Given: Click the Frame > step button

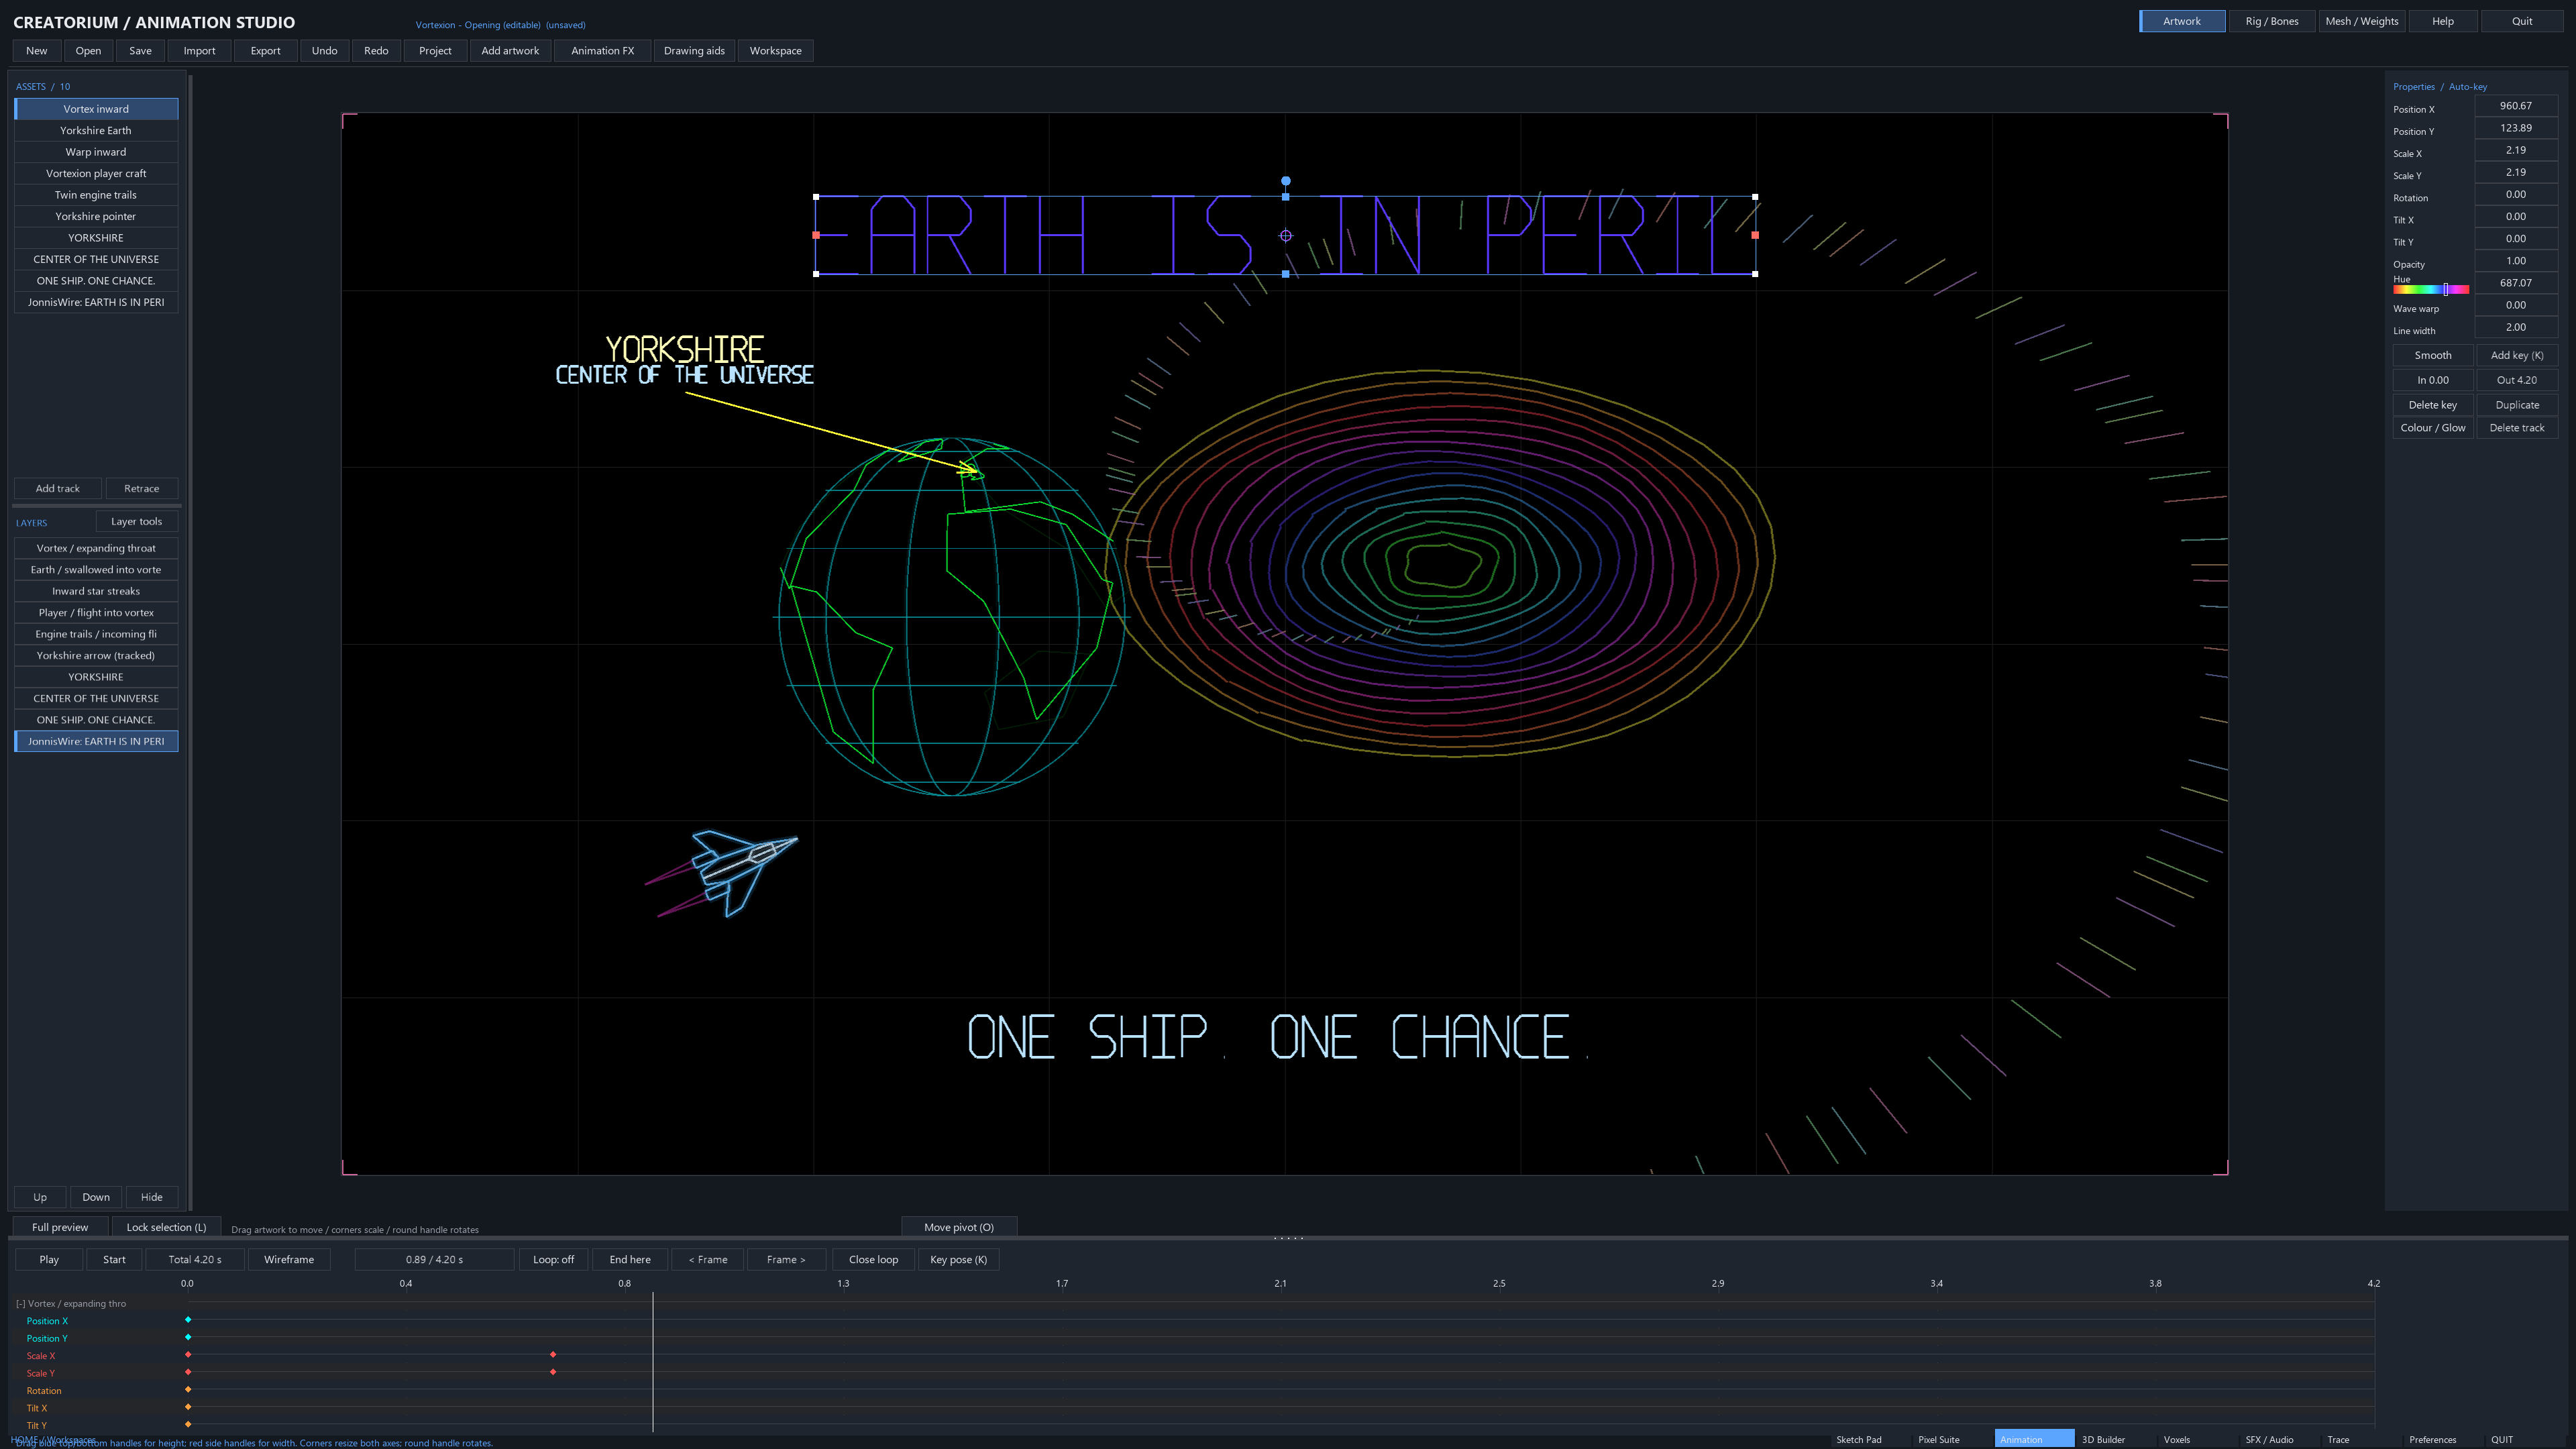Looking at the screenshot, I should pos(786,1259).
